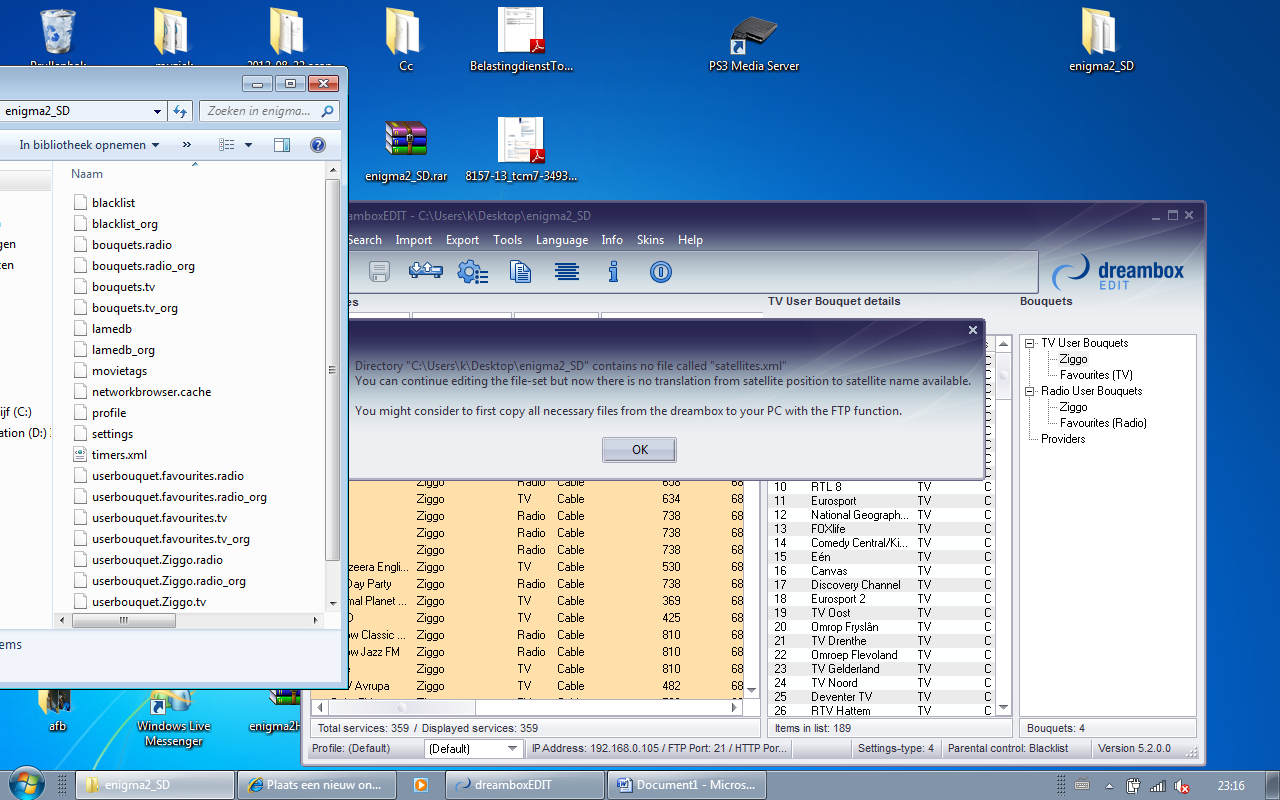
Task: Click the disabled save disk icon in dreamboxEDIT toolbar
Action: [379, 271]
